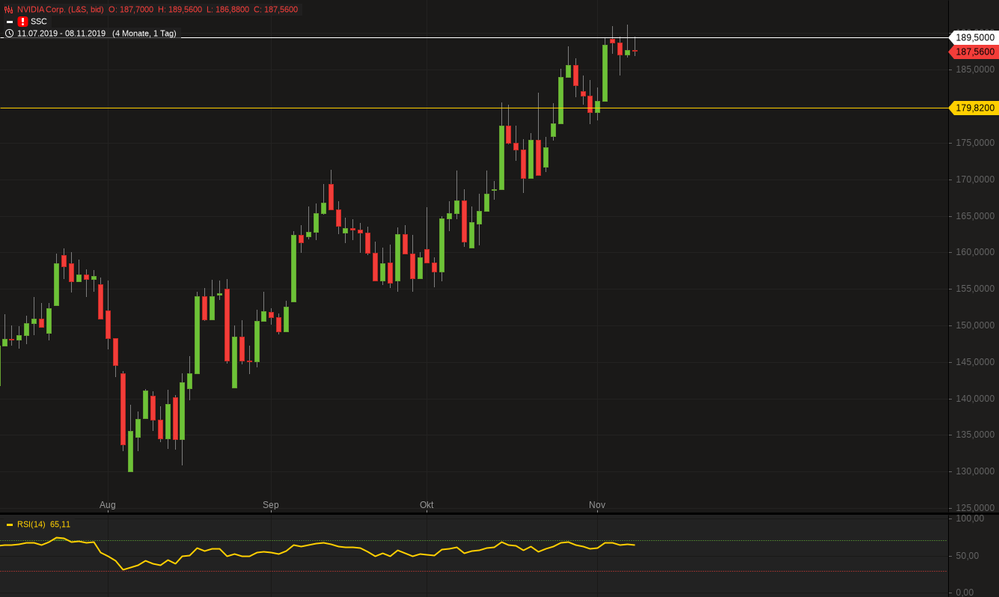Click the clock icon beside the date range
The height and width of the screenshot is (597, 999).
9,33
